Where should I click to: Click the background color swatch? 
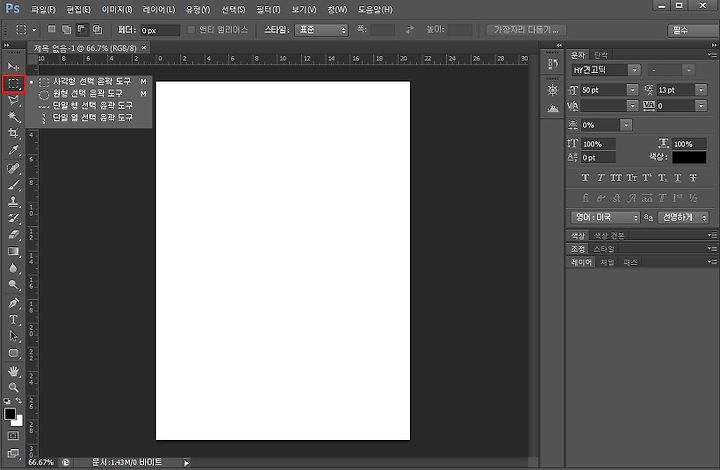point(19,421)
